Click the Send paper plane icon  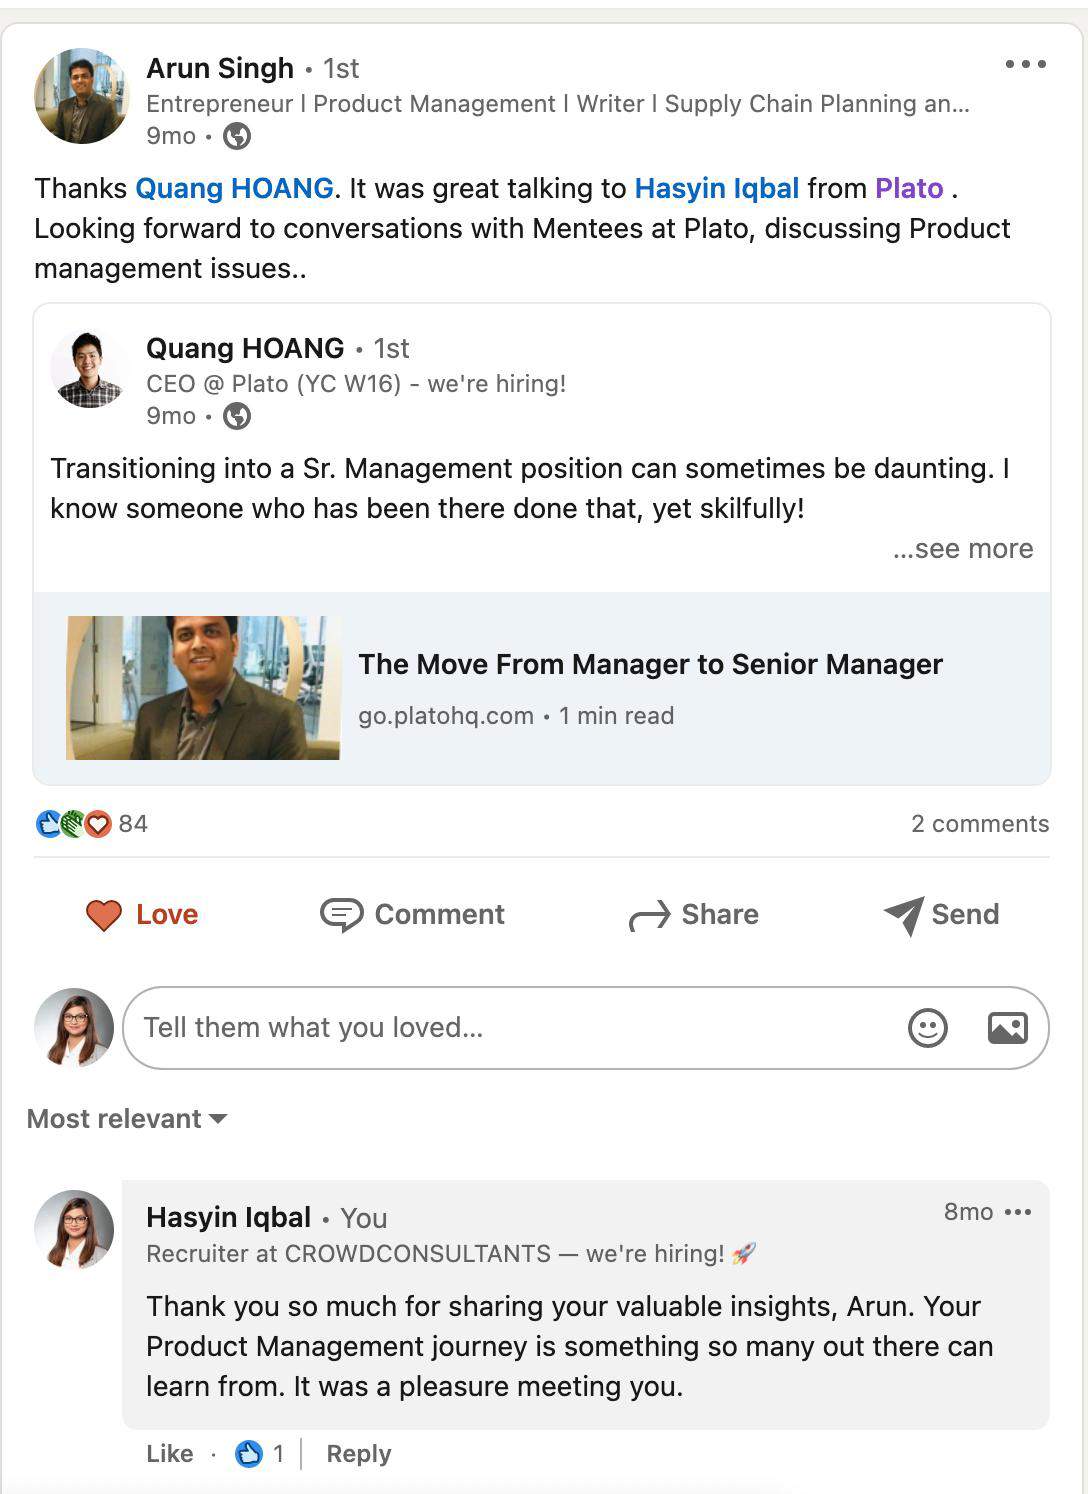tap(904, 914)
